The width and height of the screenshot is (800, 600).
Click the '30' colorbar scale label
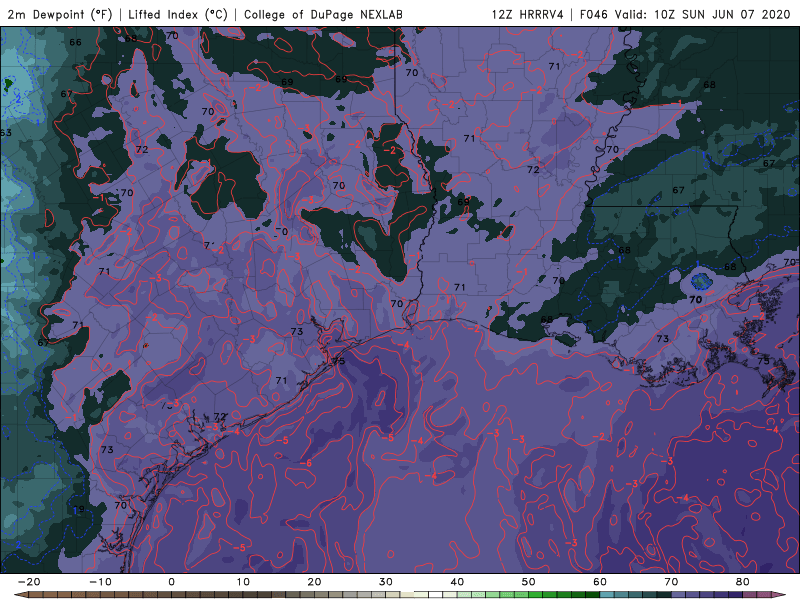tap(386, 582)
